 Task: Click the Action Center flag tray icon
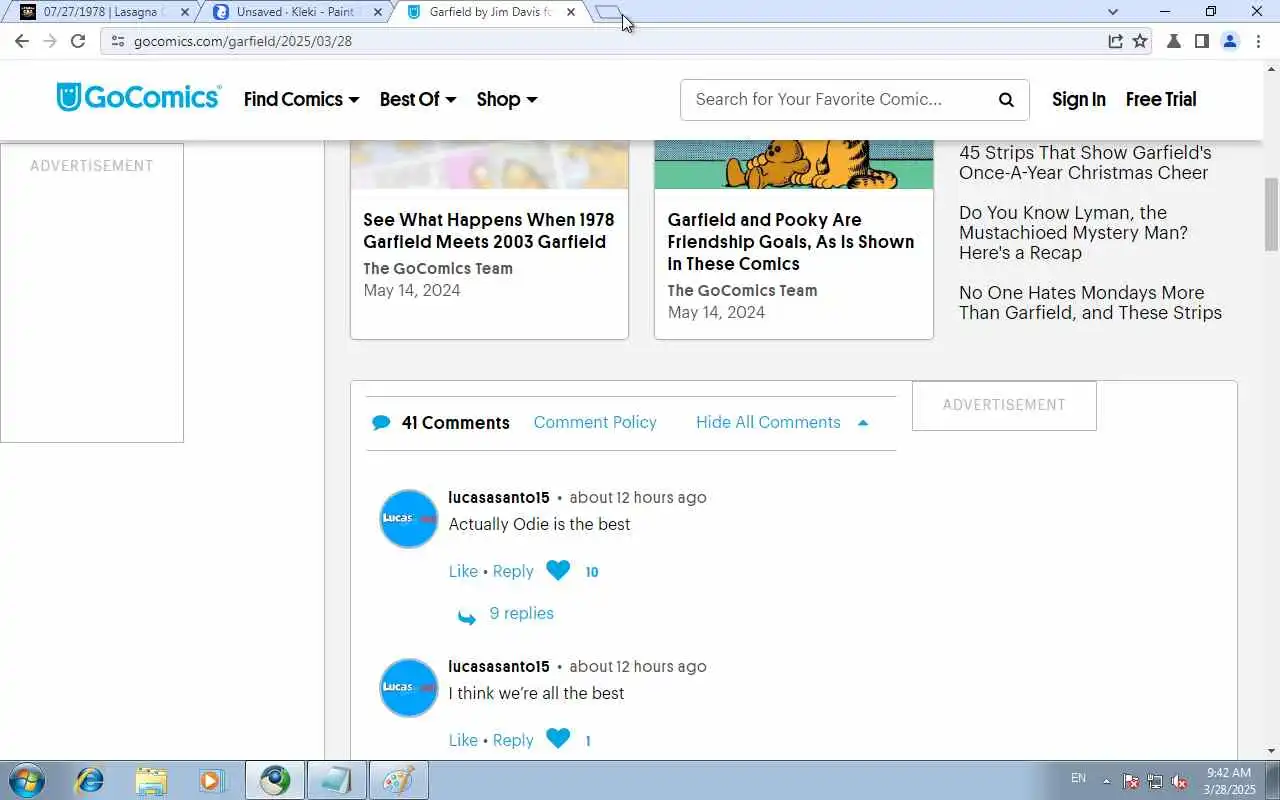[1131, 781]
